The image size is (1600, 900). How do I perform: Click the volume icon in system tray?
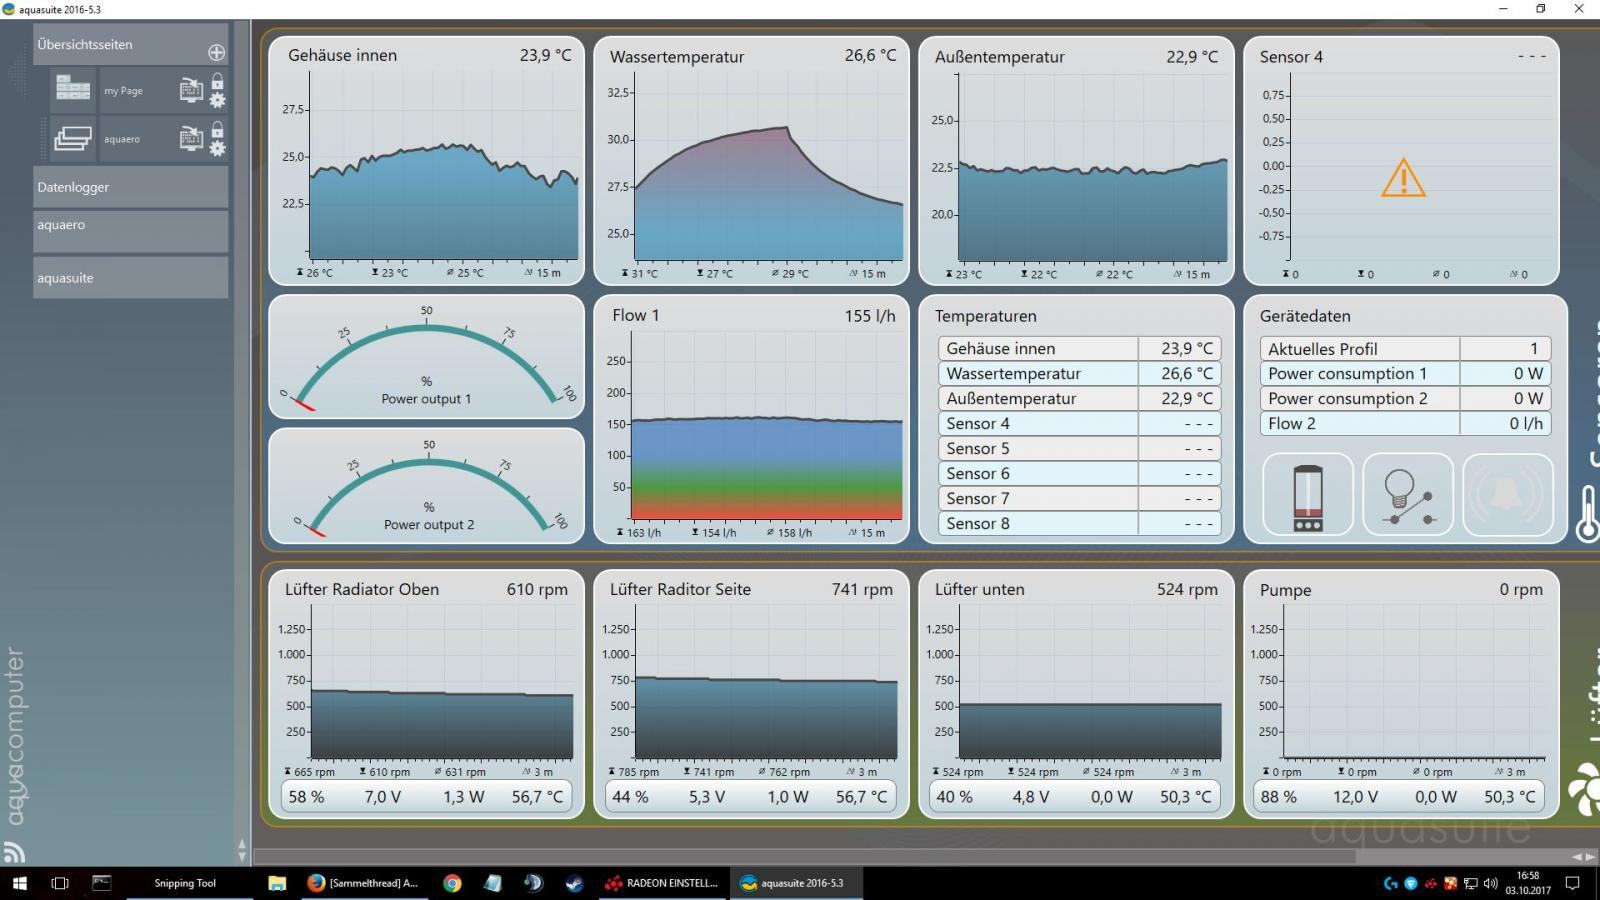(x=1490, y=883)
